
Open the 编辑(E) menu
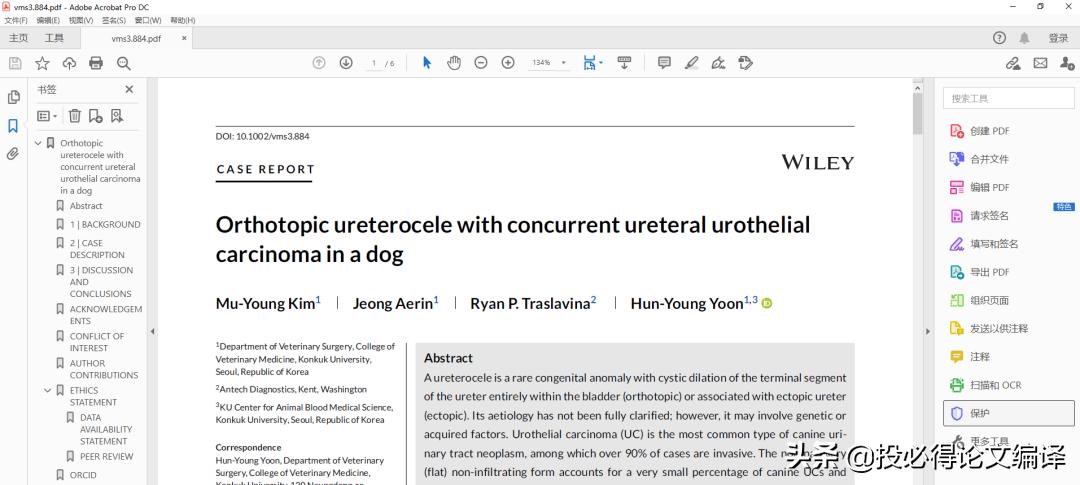(48, 21)
